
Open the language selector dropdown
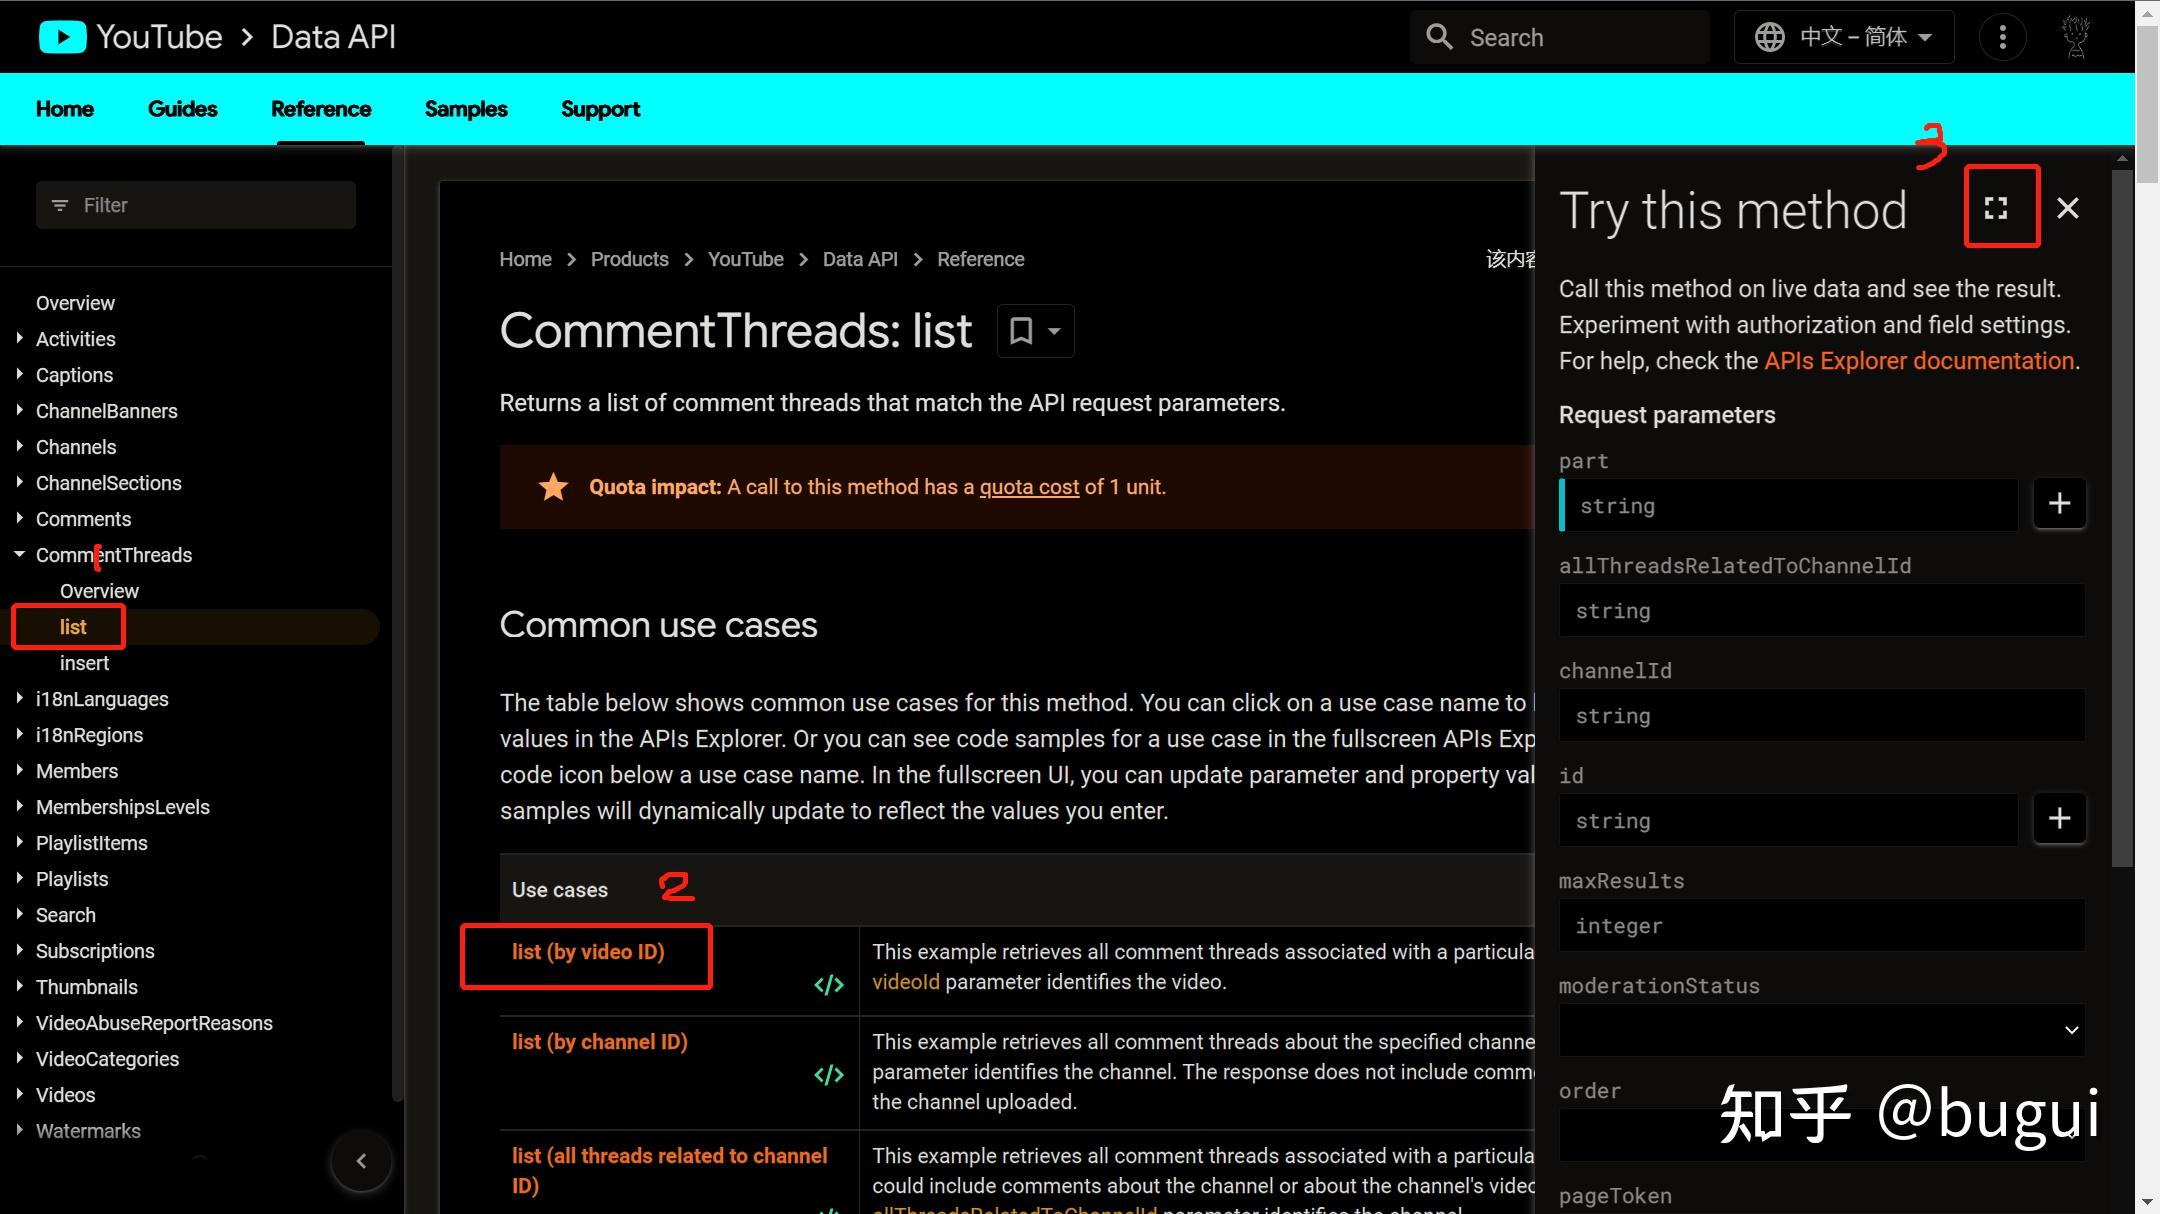click(x=1843, y=37)
